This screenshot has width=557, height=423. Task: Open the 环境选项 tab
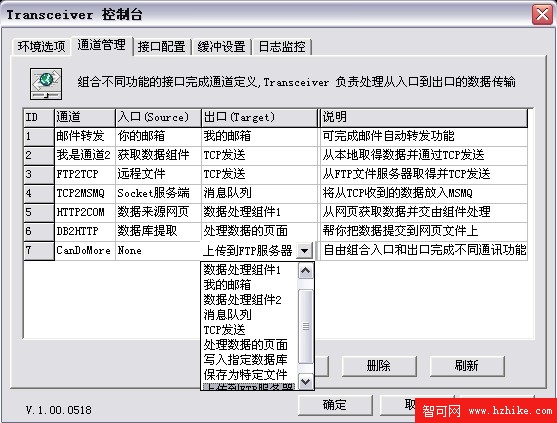(x=42, y=47)
